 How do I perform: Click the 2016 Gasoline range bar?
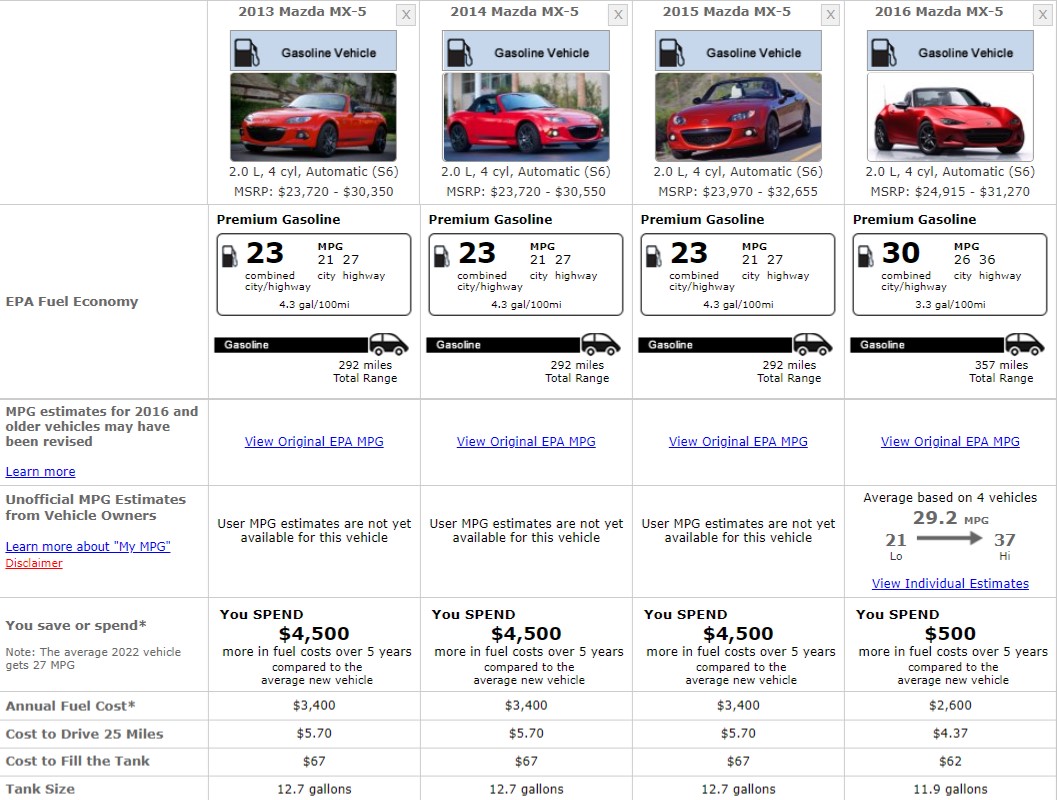click(928, 344)
